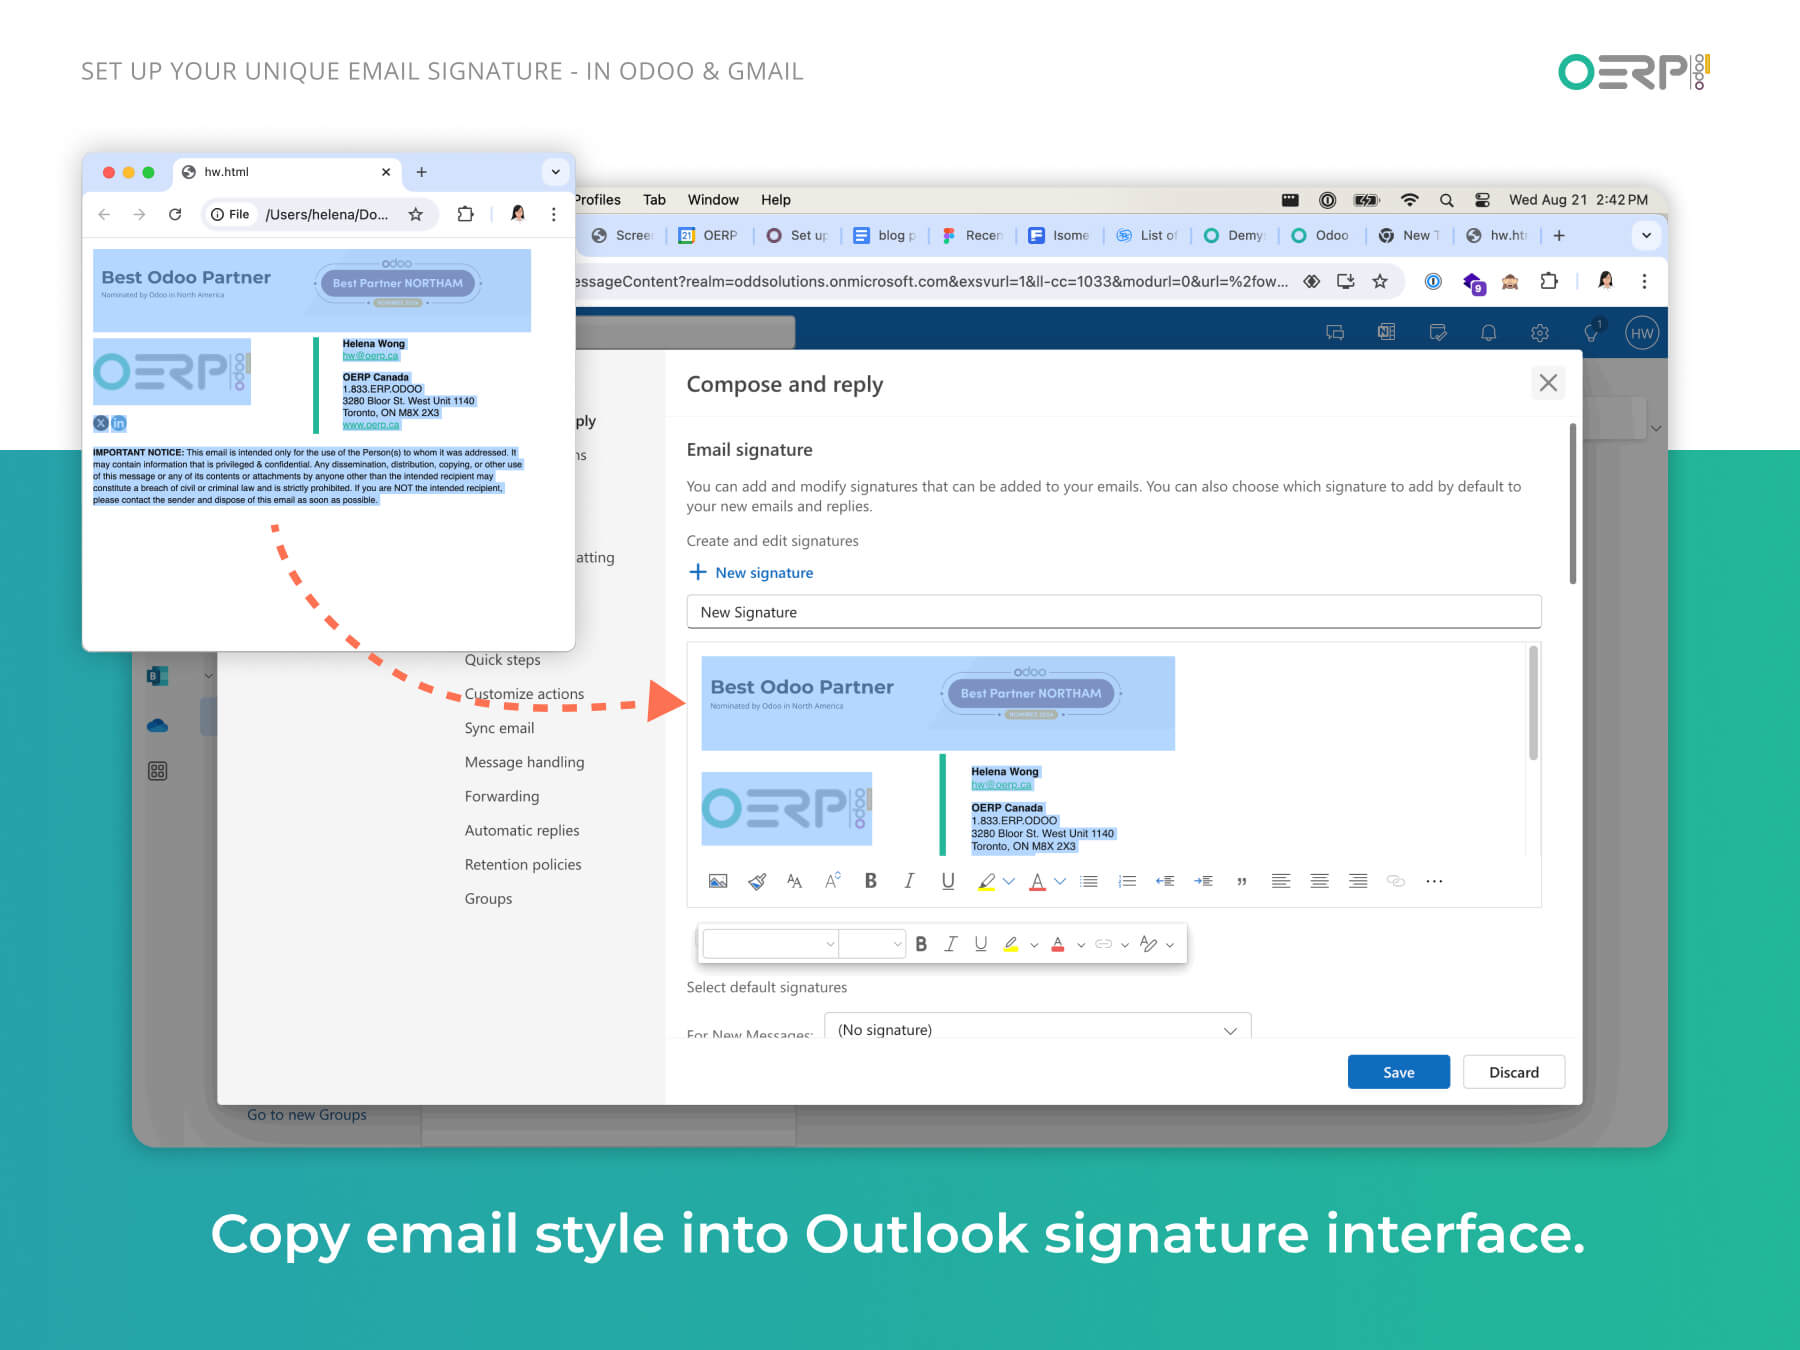
Task: Toggle italic formatting in the signature editor
Action: point(908,881)
